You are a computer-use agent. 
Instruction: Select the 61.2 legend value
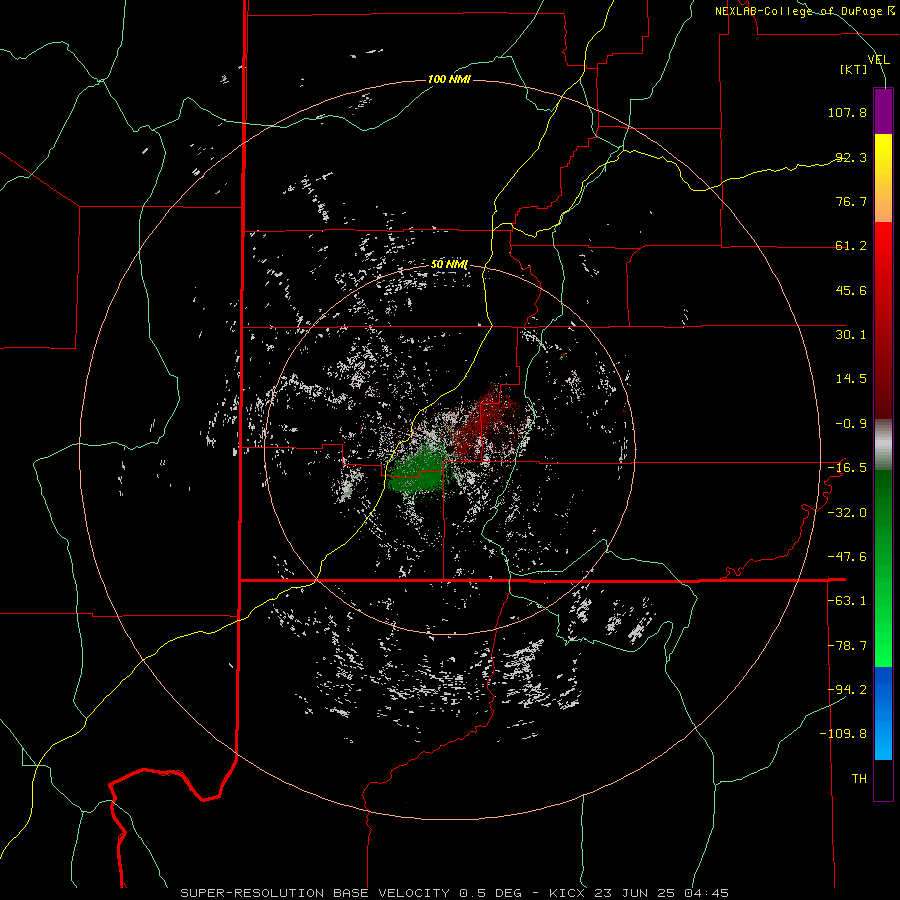(x=851, y=246)
